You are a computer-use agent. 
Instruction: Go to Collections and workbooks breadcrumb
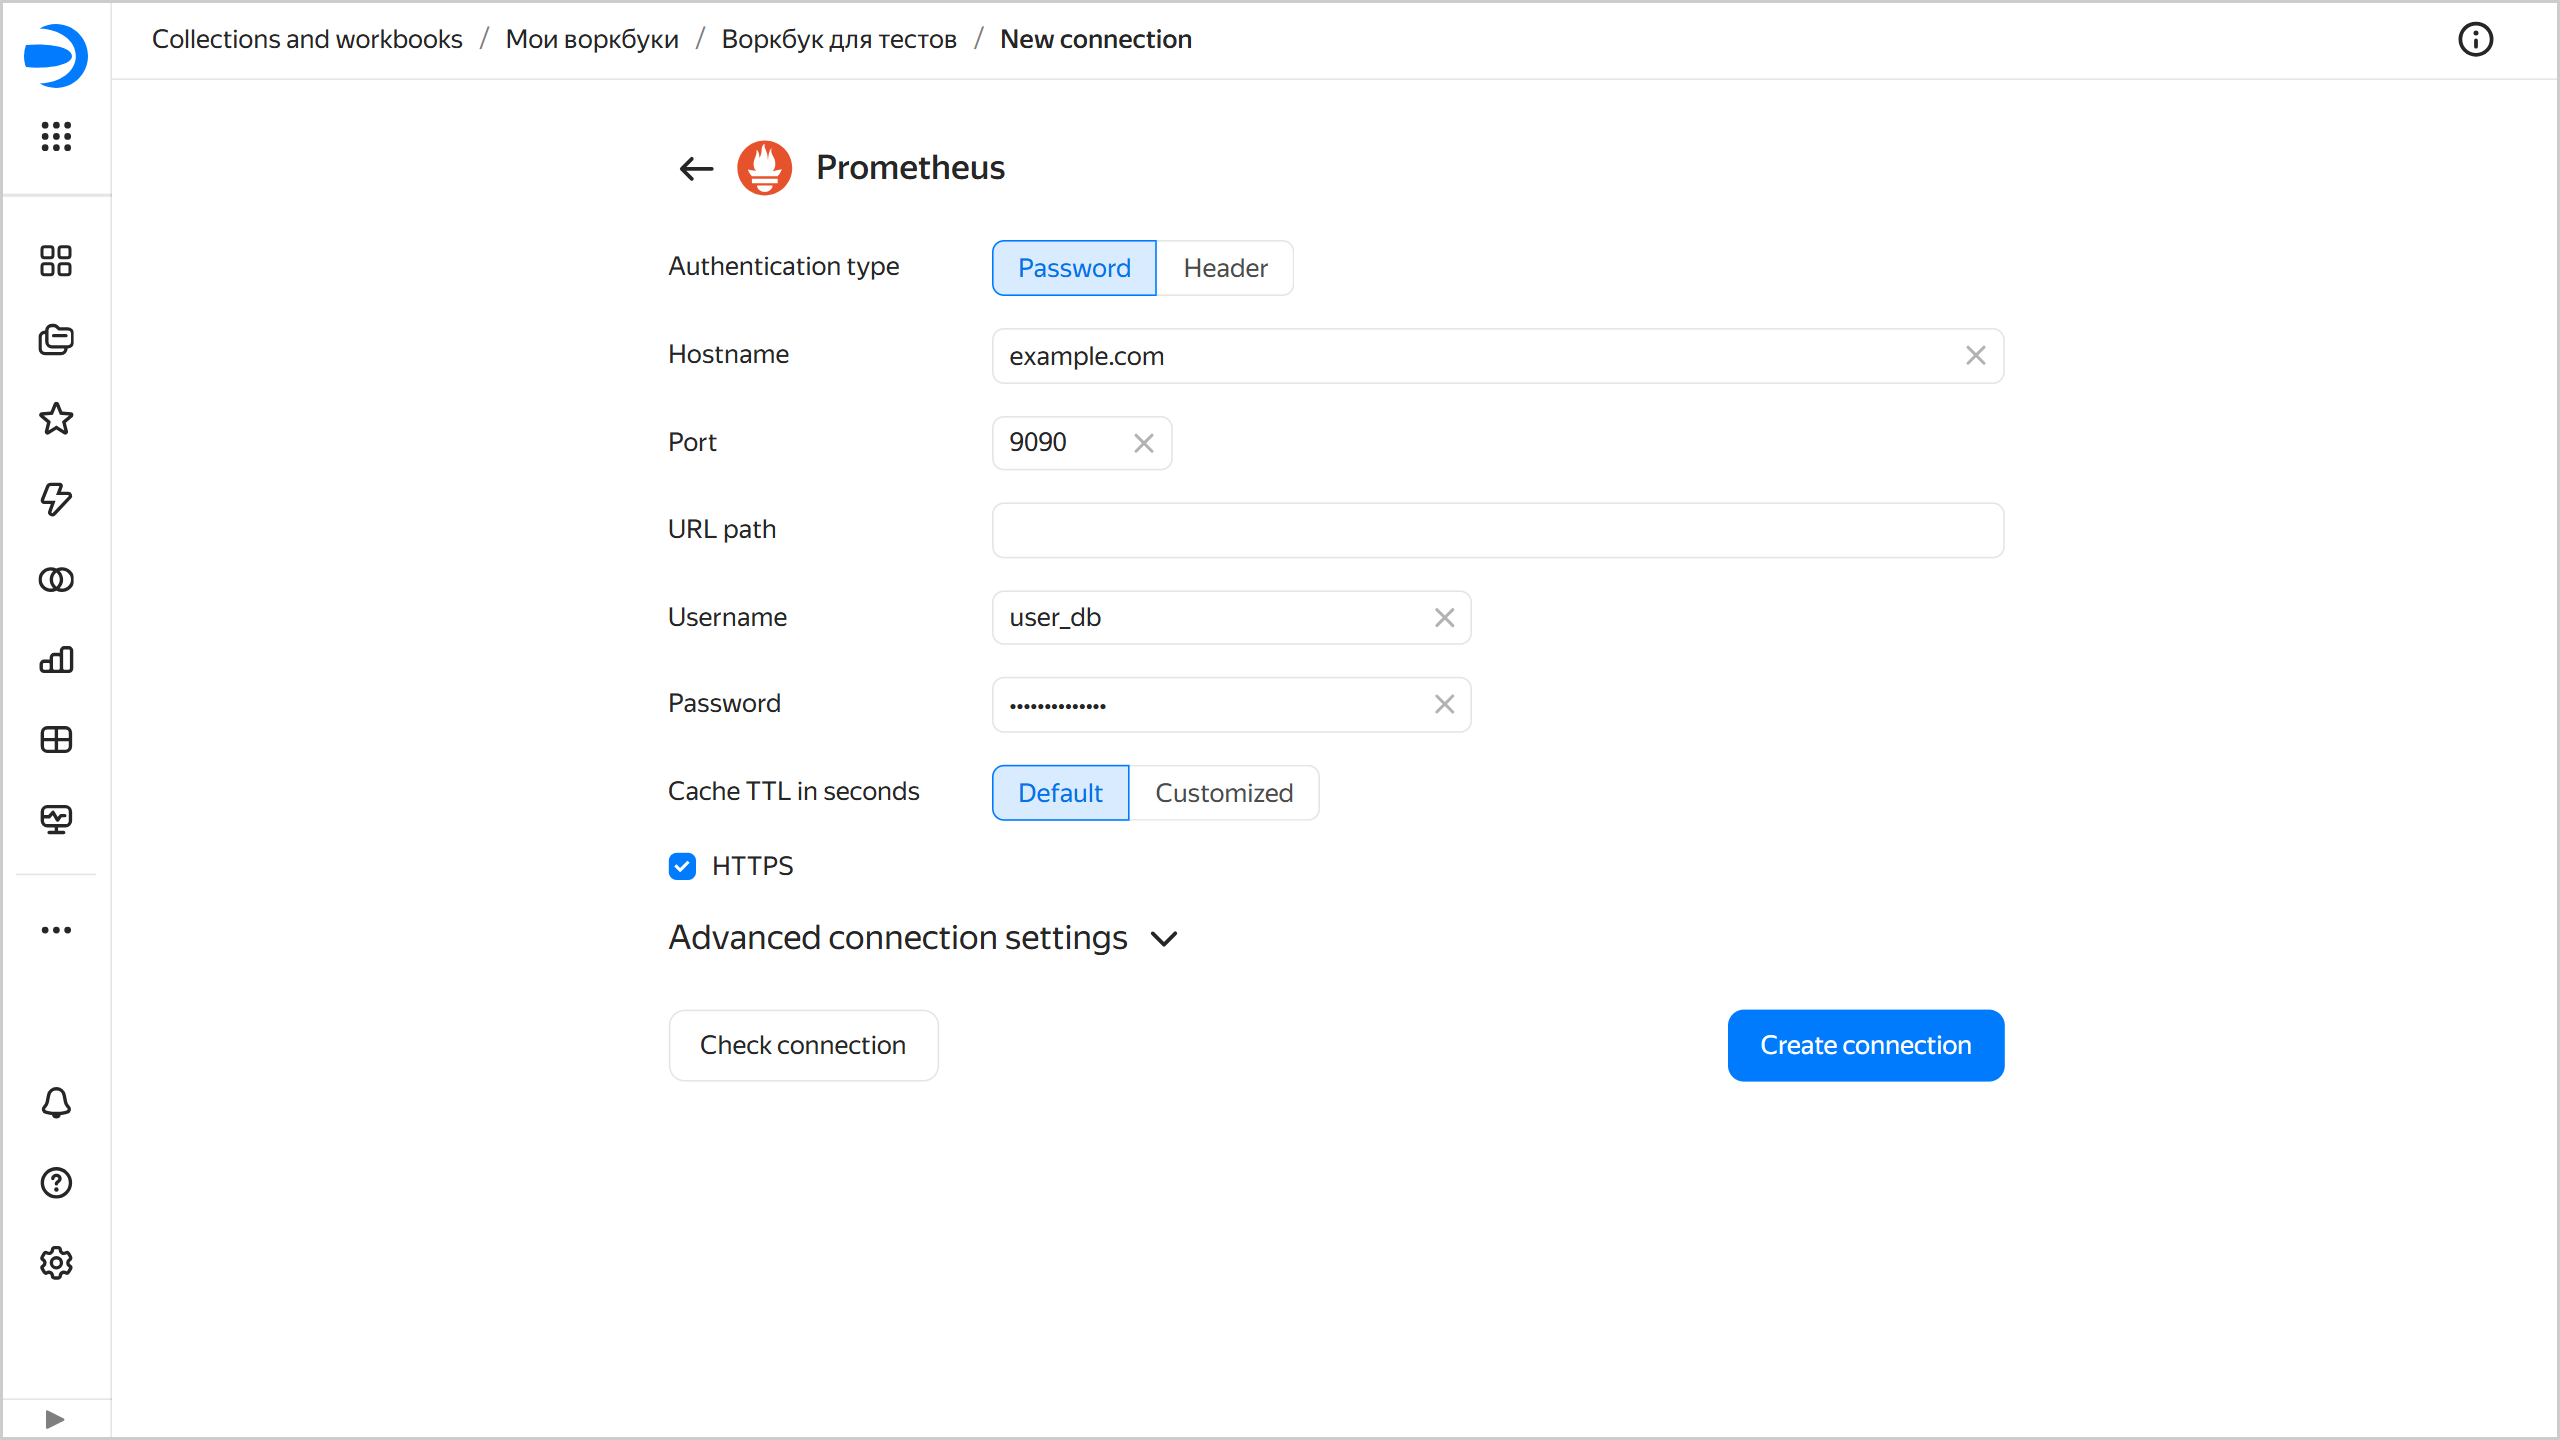(x=307, y=39)
